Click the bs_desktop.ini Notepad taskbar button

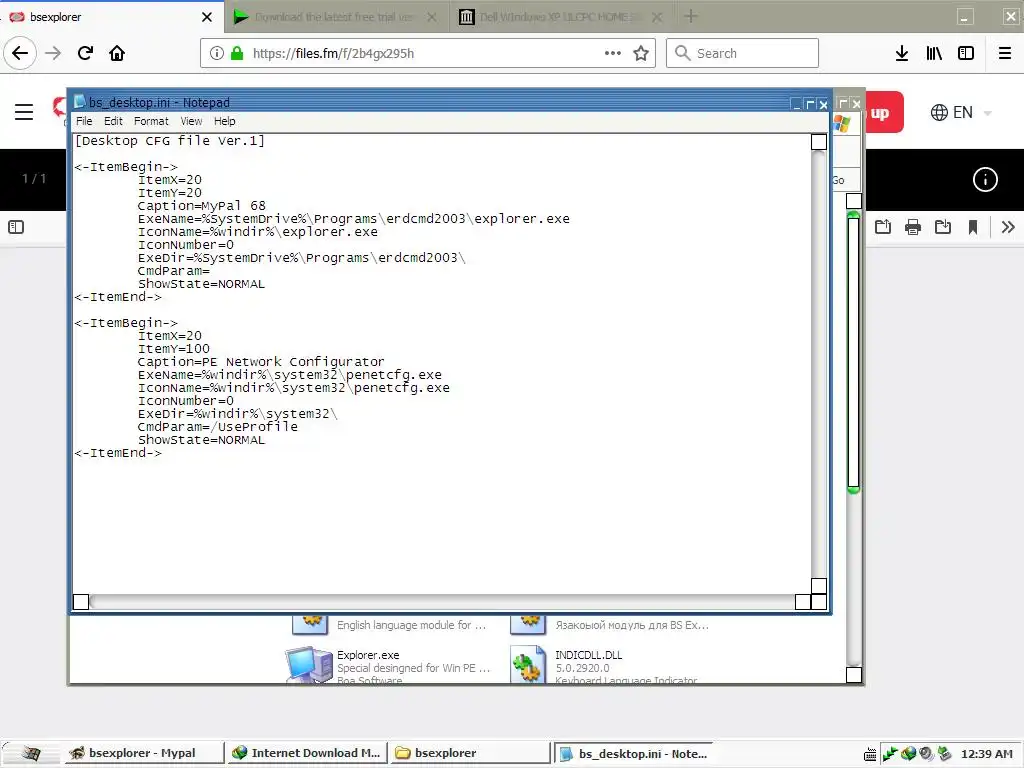[x=634, y=754]
